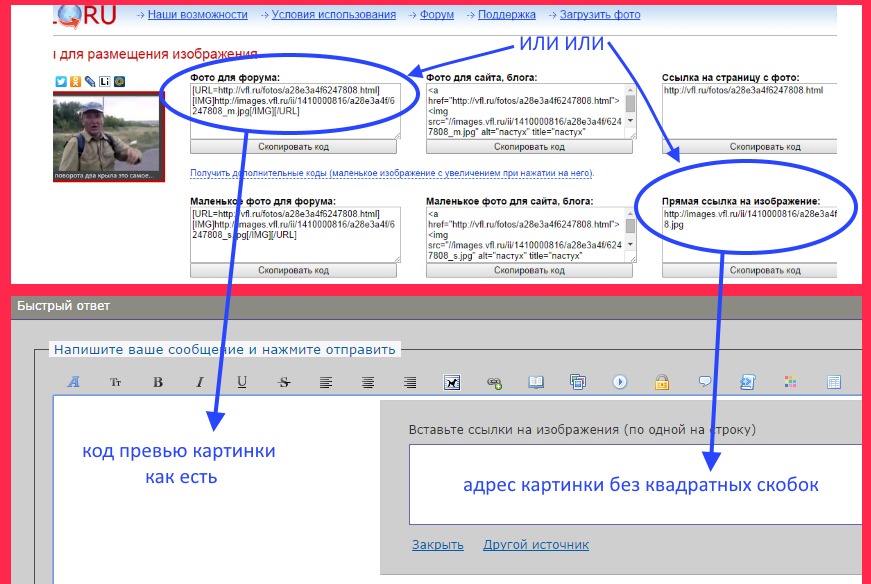Image resolution: width=871 pixels, height=584 pixels.
Task: Open Условия использования menu link
Action: (x=333, y=15)
